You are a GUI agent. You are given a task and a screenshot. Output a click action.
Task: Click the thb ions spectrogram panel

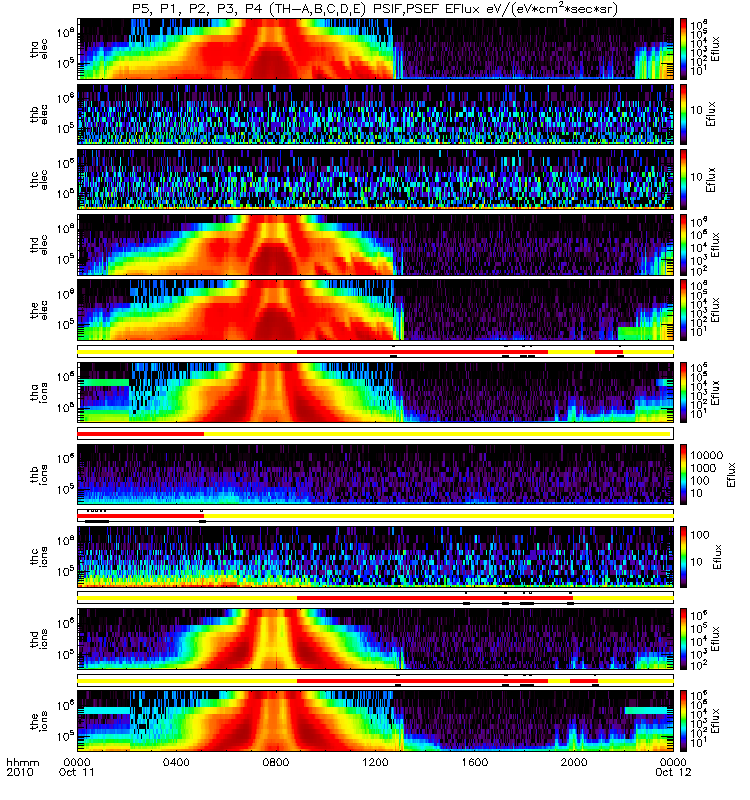click(376, 474)
